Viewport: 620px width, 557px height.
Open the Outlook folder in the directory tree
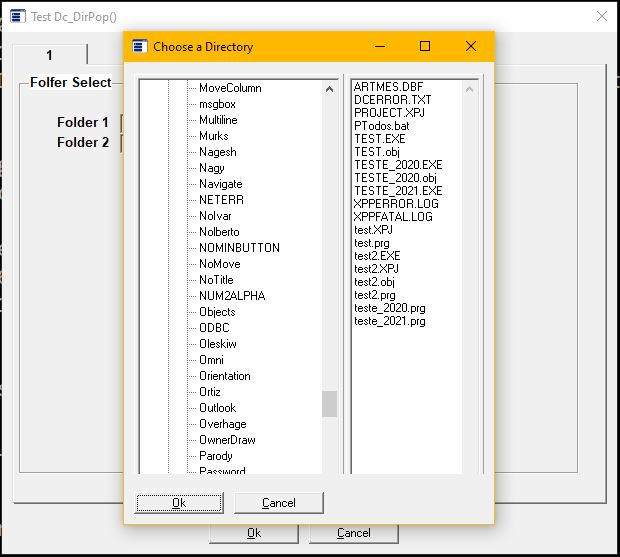217,408
